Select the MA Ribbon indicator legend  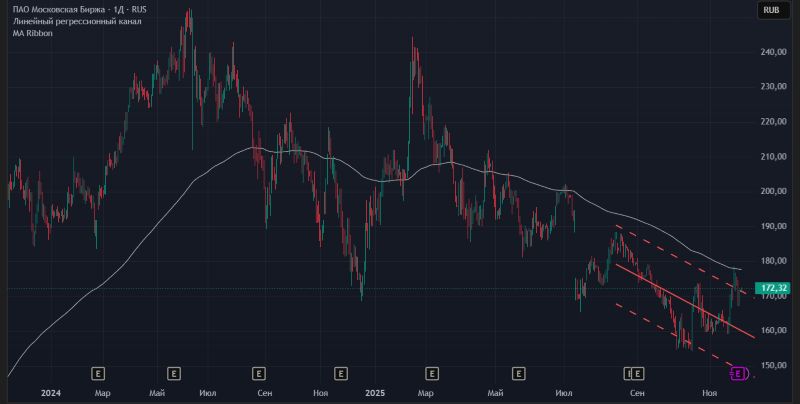32,33
